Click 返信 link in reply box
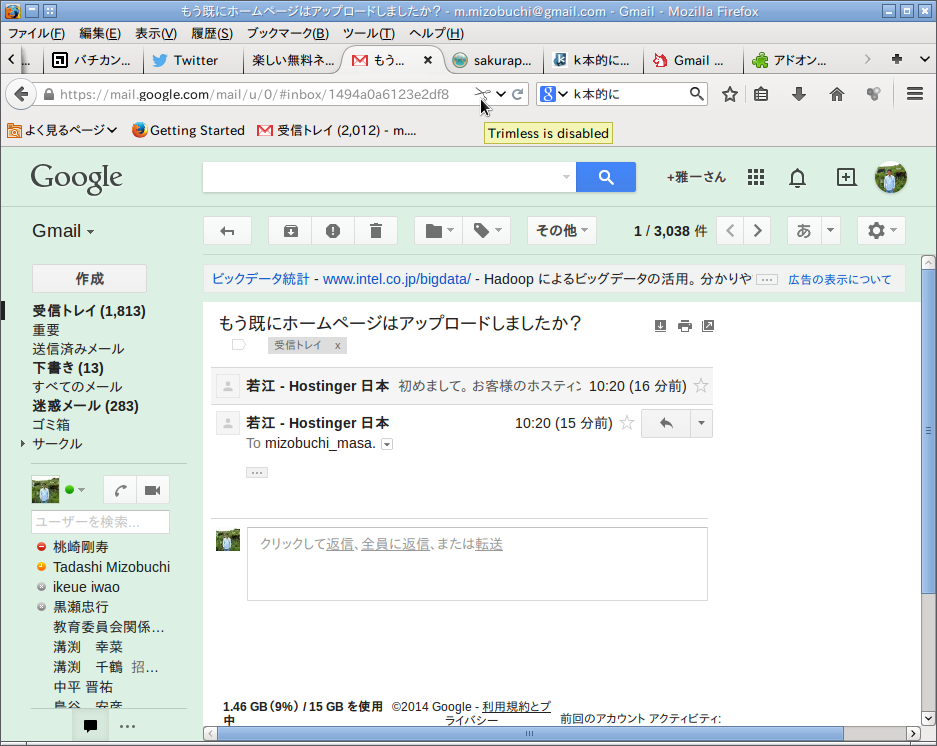 pos(339,544)
